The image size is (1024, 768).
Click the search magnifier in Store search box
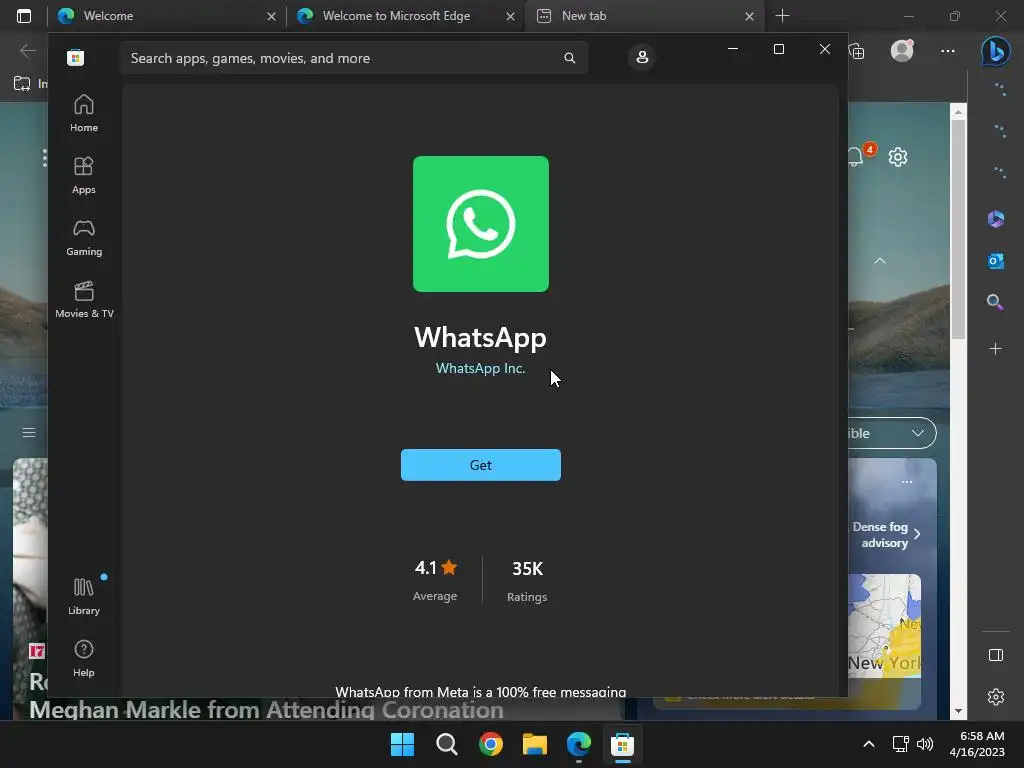click(569, 58)
